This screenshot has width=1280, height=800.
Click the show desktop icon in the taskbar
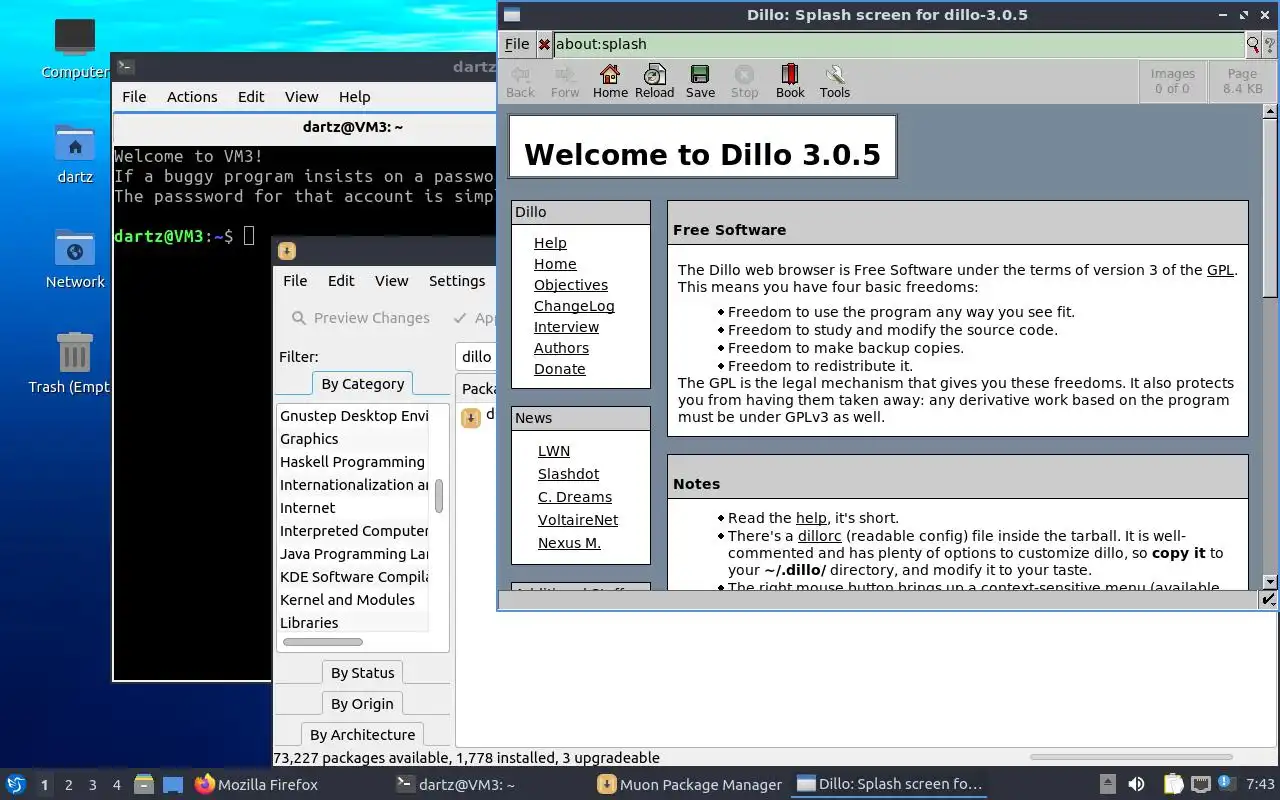coord(173,785)
